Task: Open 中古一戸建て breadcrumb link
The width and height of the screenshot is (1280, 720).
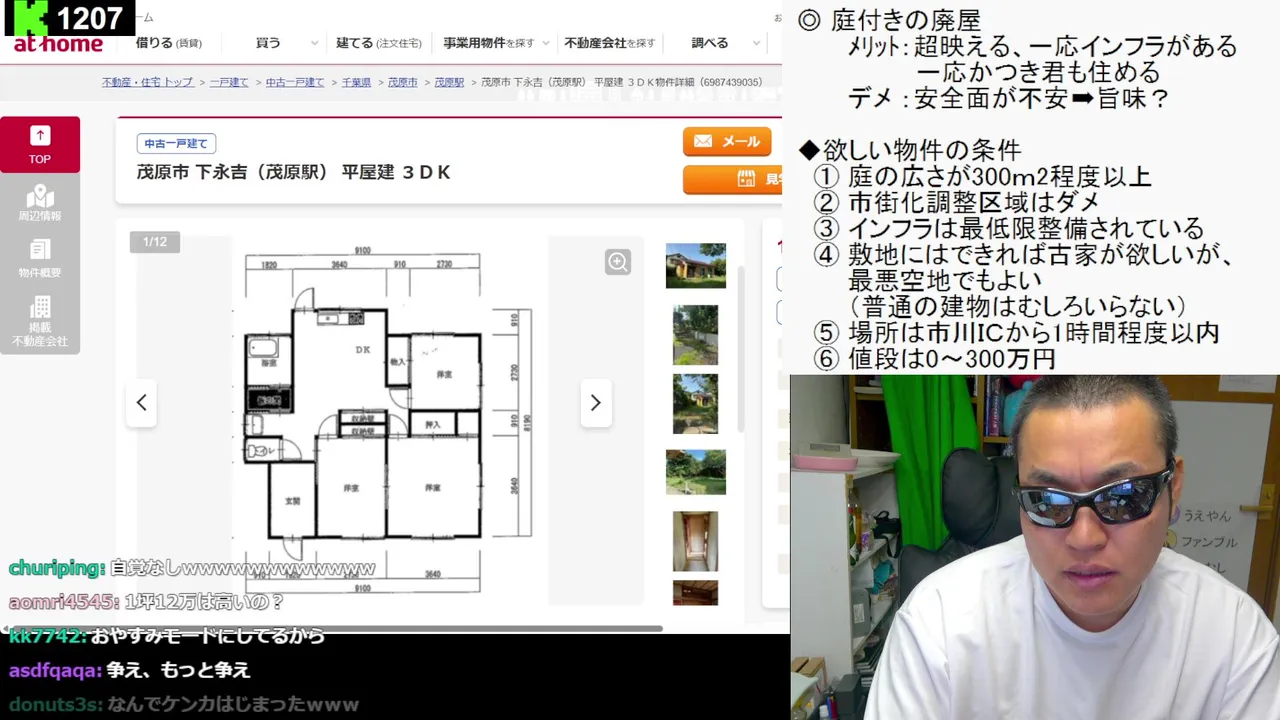Action: (x=295, y=82)
